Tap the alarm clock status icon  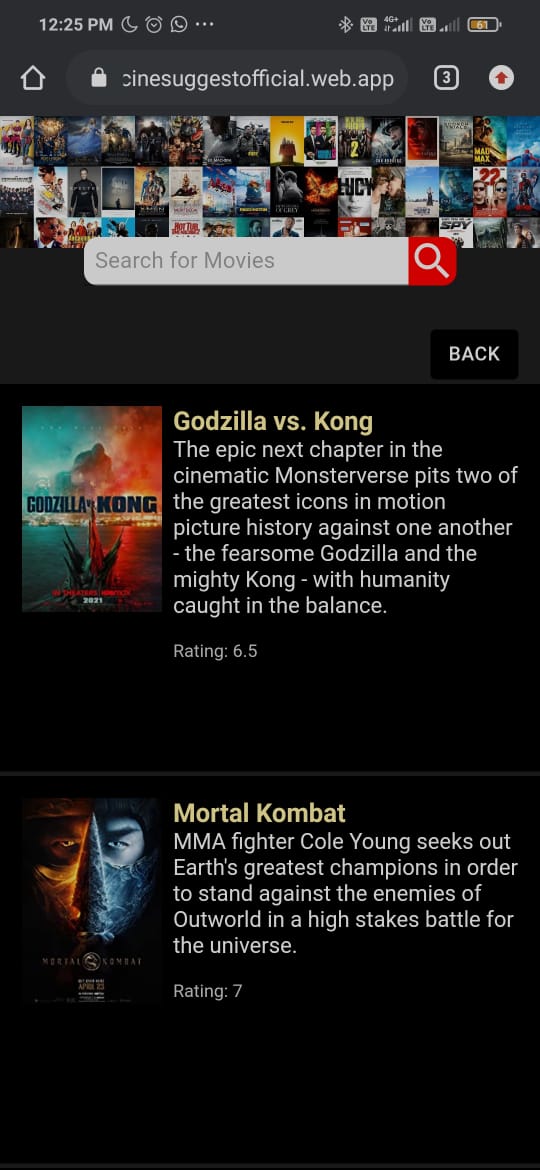tap(154, 25)
